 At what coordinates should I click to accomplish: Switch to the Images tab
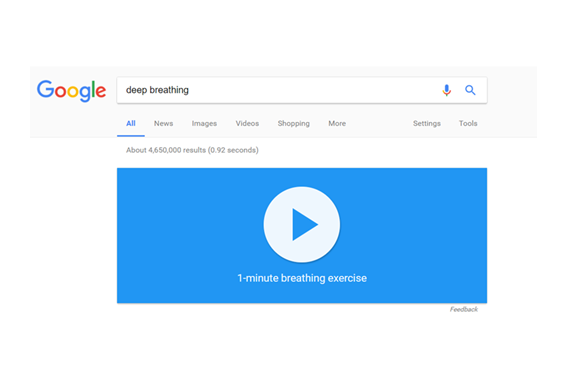[204, 124]
